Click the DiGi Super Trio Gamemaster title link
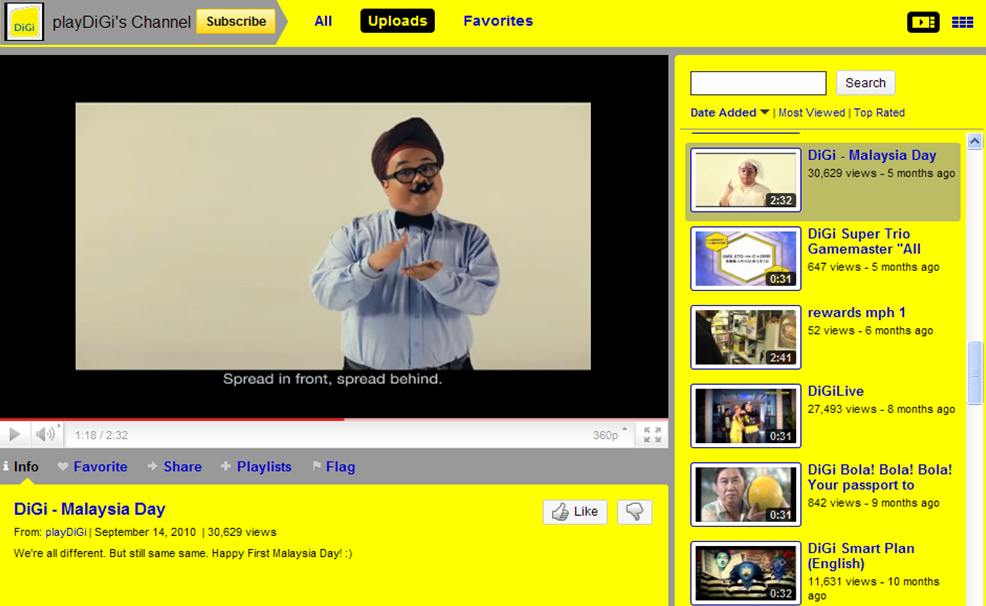986x606 pixels. point(864,241)
